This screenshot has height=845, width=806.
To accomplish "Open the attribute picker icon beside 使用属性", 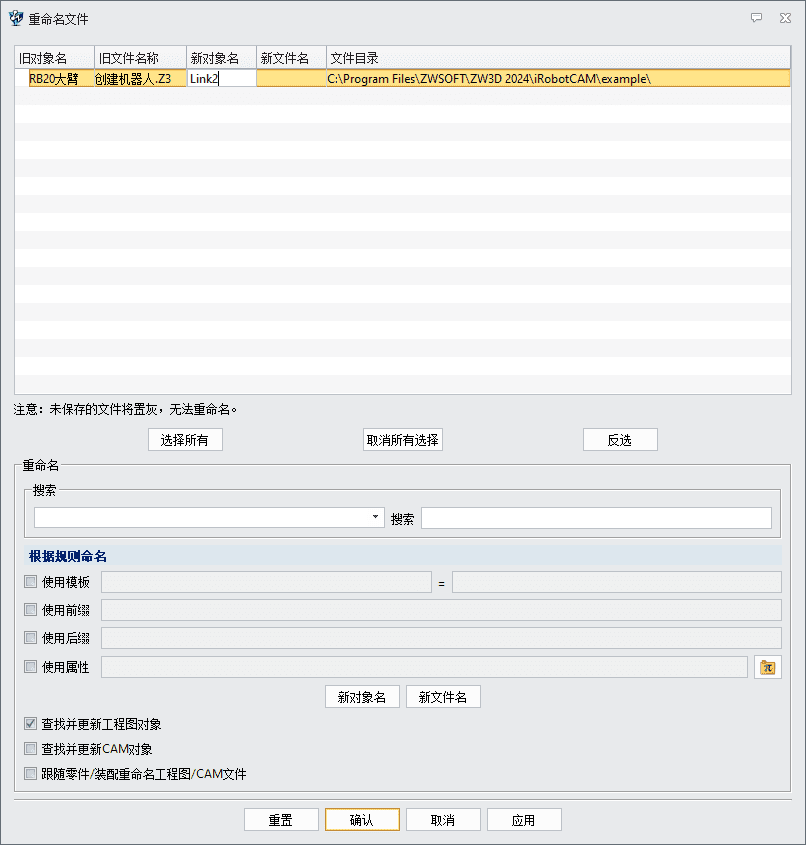I will pos(768,667).
